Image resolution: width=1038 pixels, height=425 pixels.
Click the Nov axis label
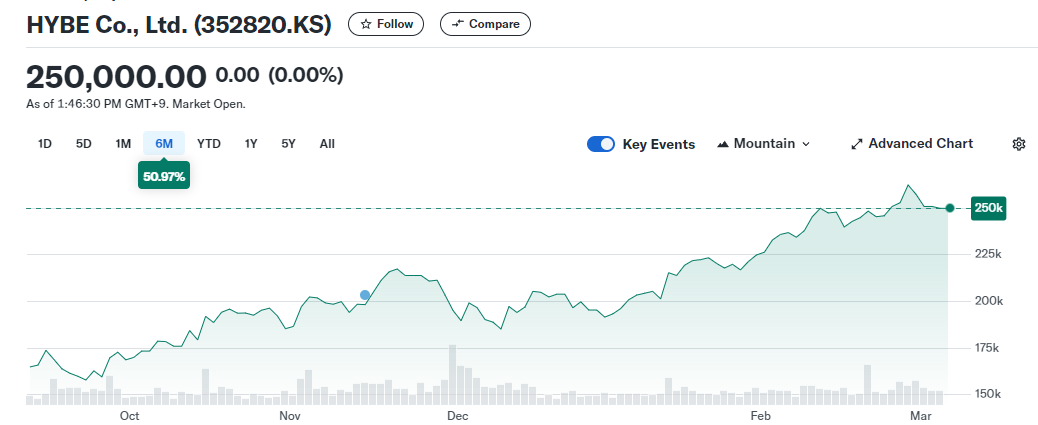pyautogui.click(x=290, y=416)
